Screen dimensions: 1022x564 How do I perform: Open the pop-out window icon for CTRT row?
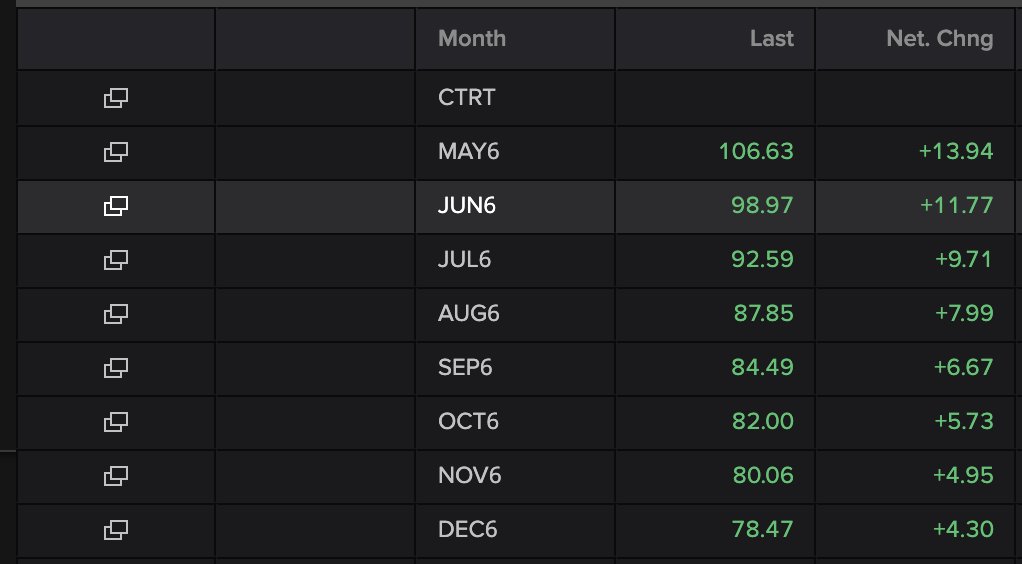pyautogui.click(x=115, y=98)
